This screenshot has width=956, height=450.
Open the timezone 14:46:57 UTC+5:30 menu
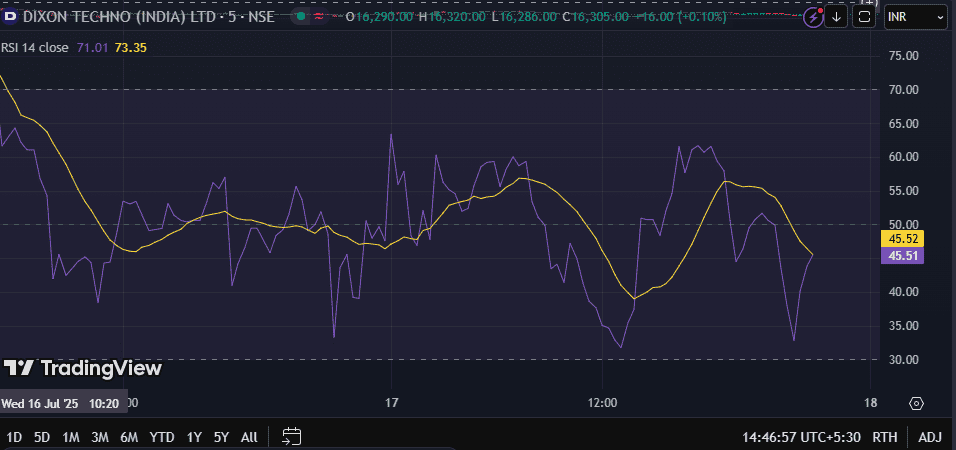tap(801, 437)
